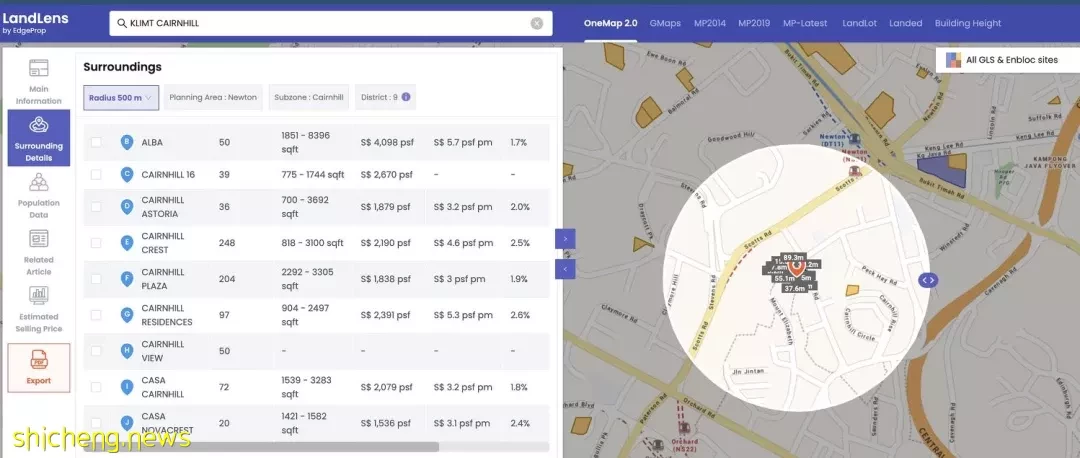The height and width of the screenshot is (458, 1080).
Task: Click marker H for CAIRNHILL VIEW
Action: coord(127,351)
